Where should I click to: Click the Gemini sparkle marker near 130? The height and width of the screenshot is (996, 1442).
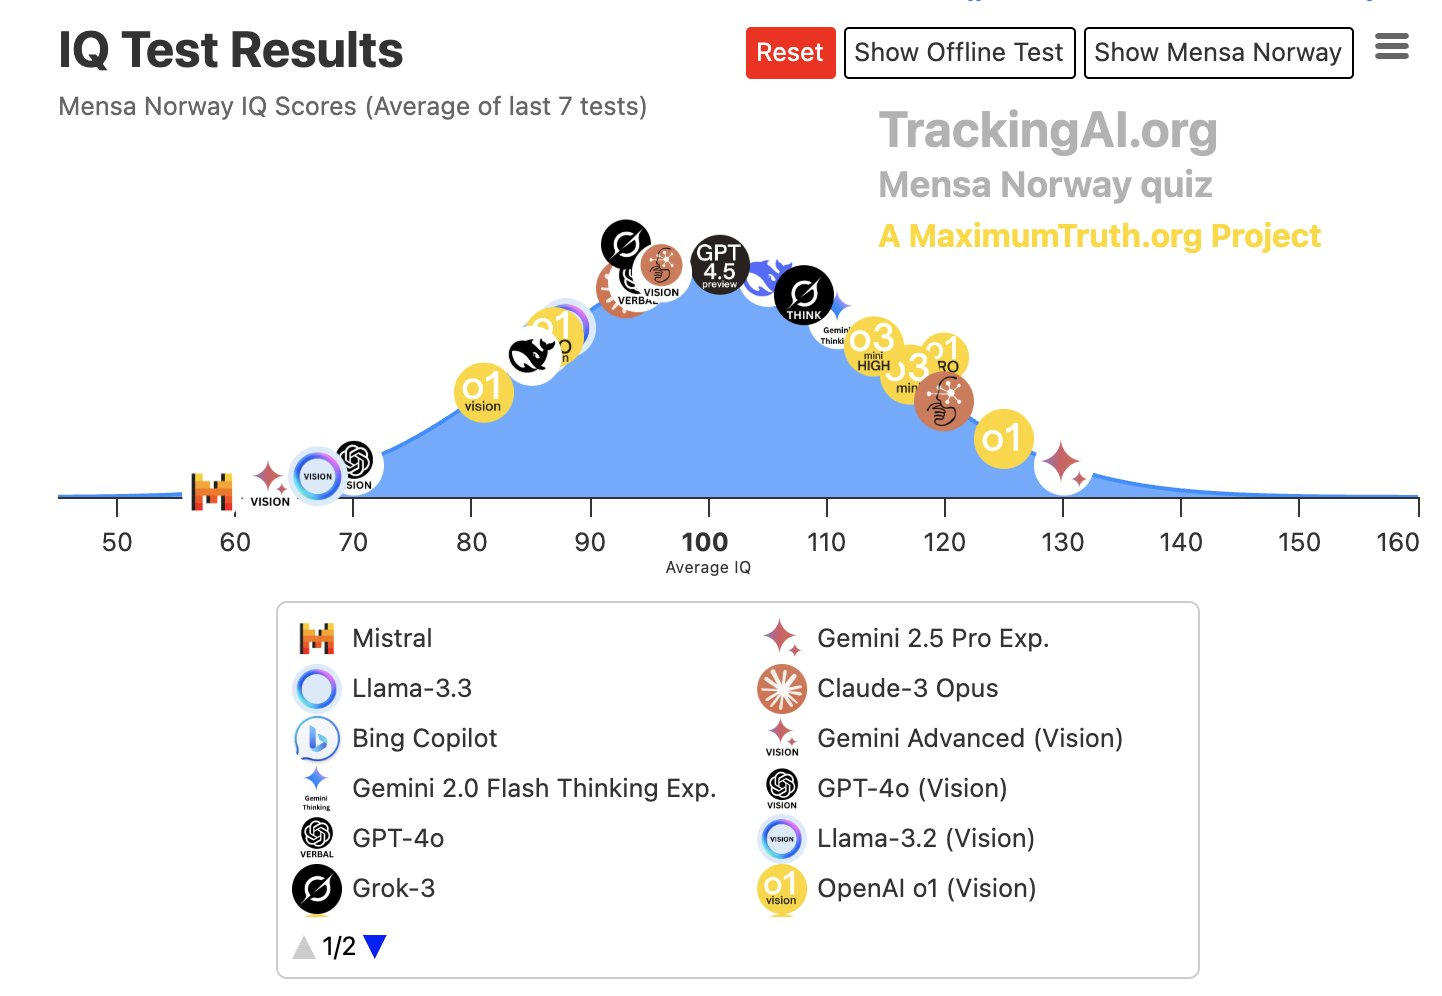[1063, 465]
